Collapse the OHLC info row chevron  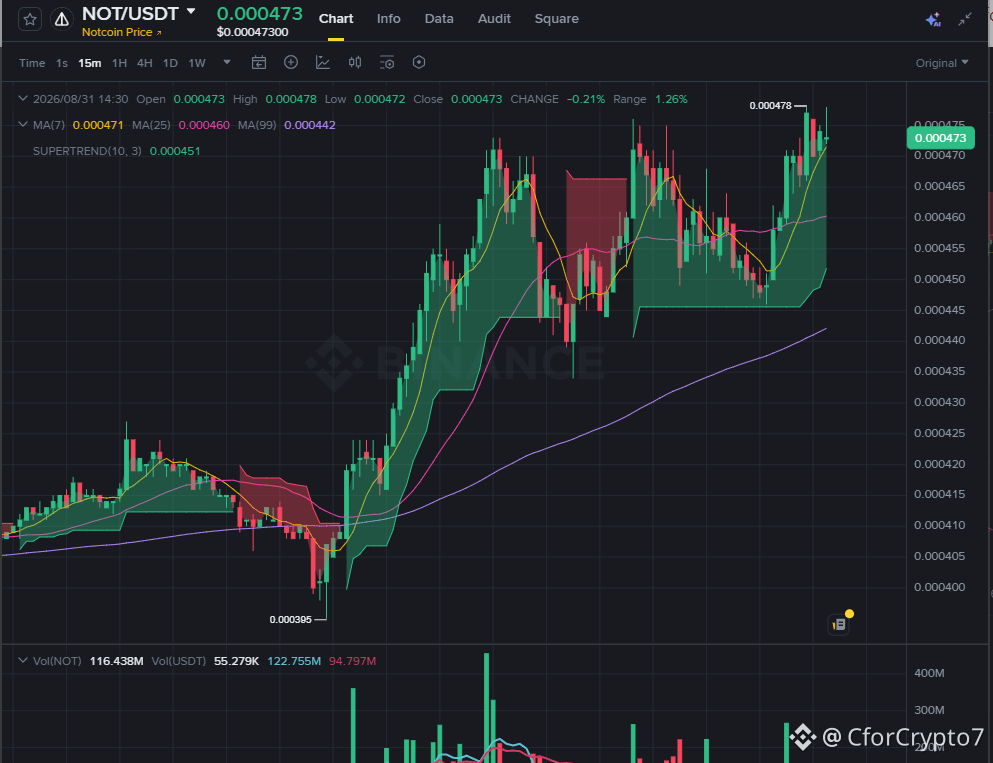coord(23,99)
